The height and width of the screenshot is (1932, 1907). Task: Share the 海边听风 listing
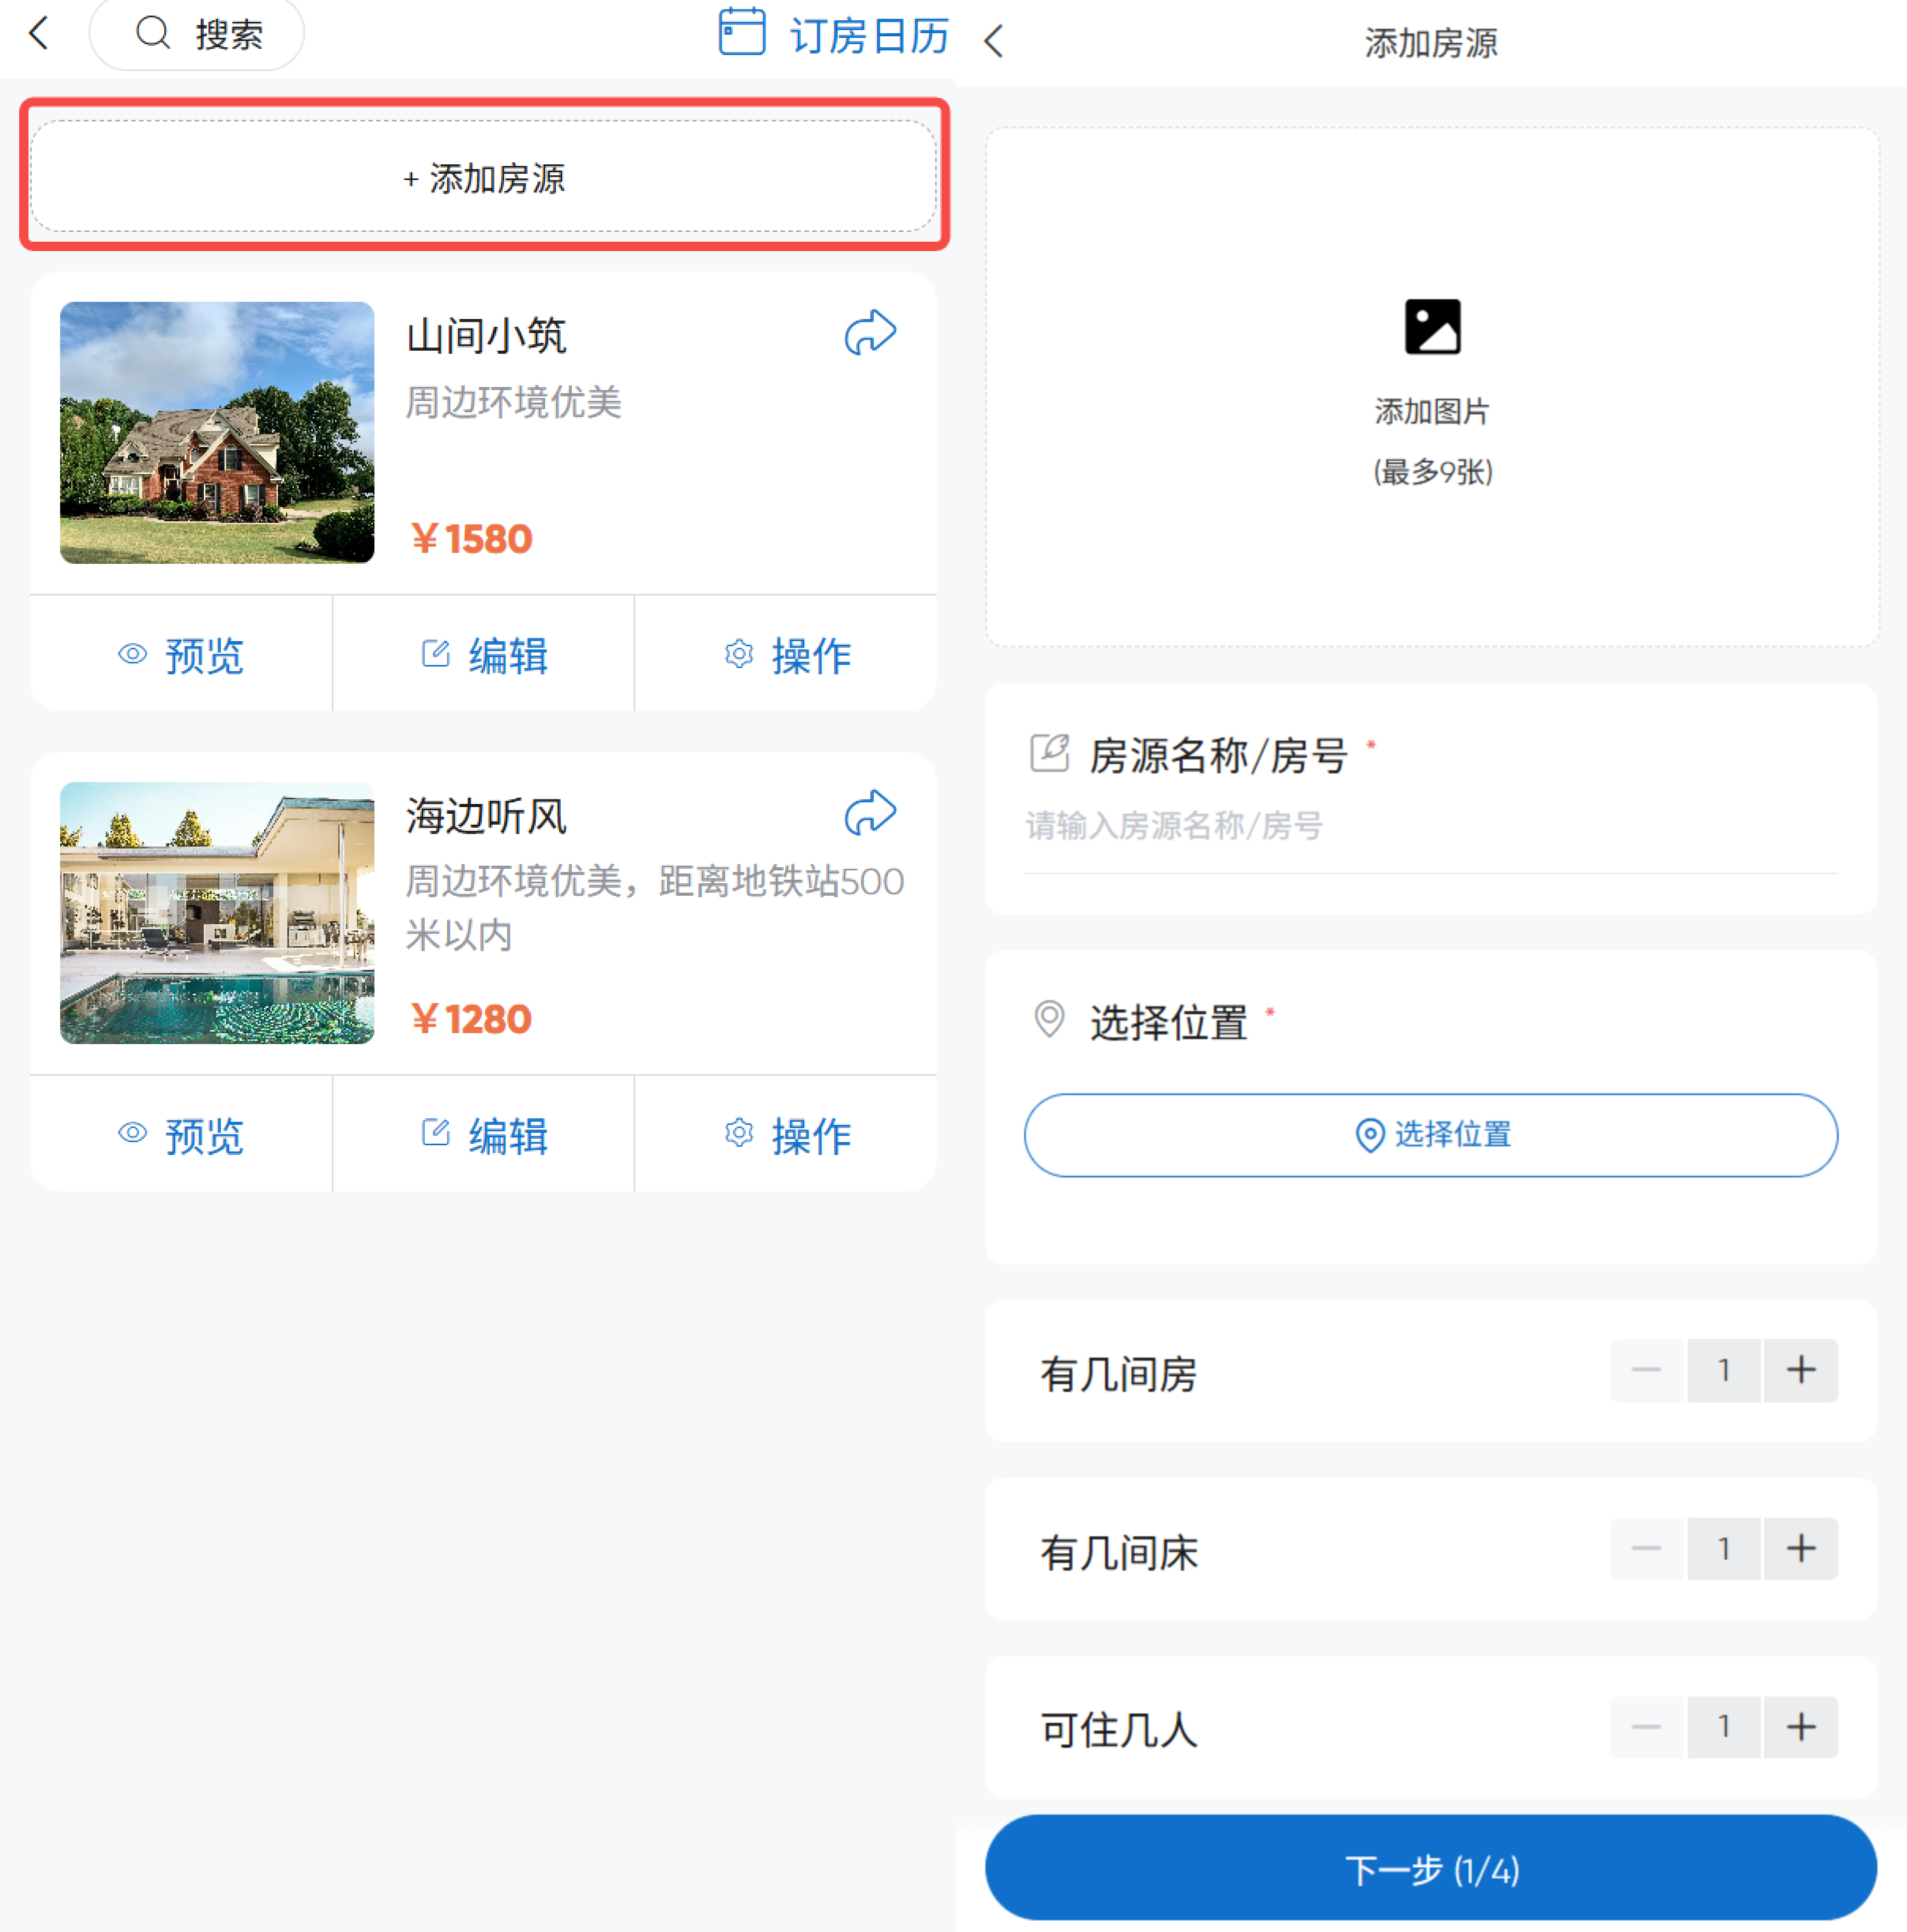(870, 813)
